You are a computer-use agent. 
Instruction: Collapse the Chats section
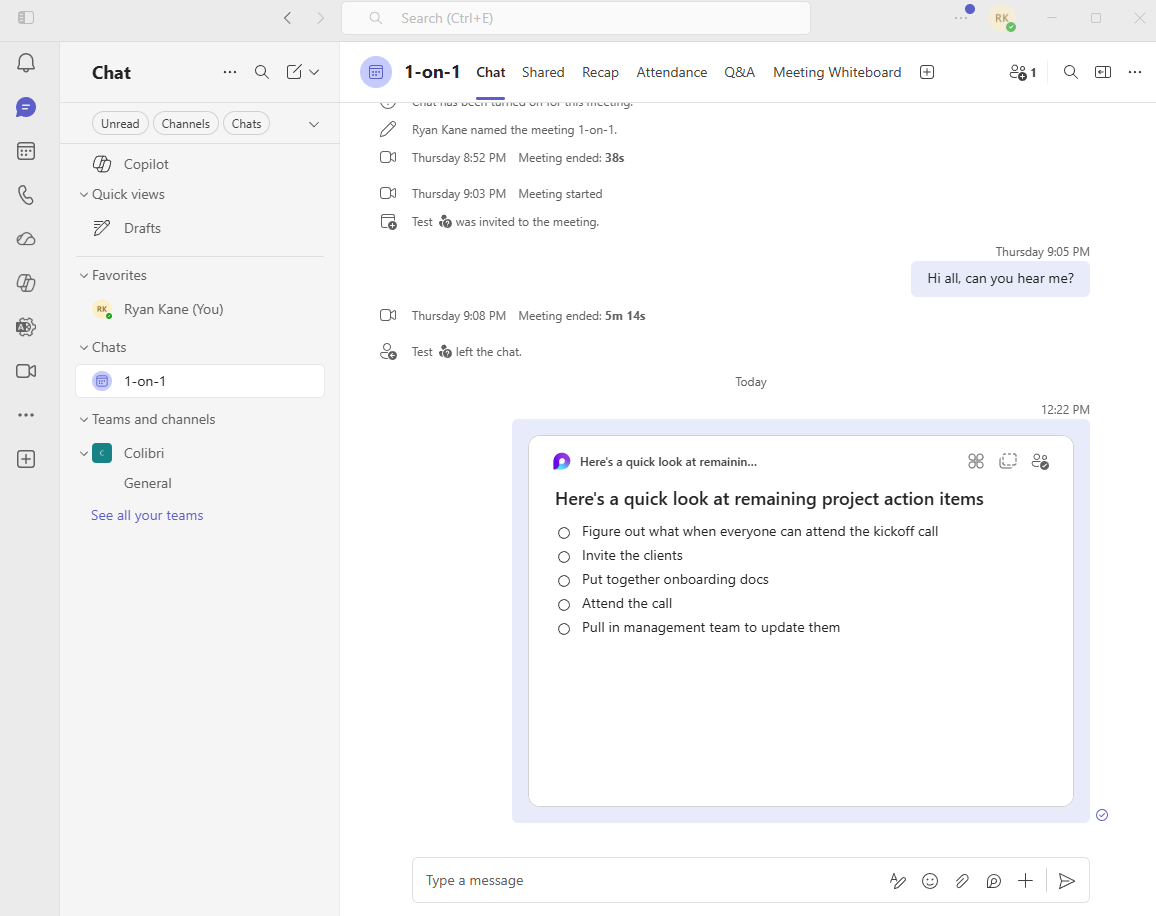click(84, 347)
